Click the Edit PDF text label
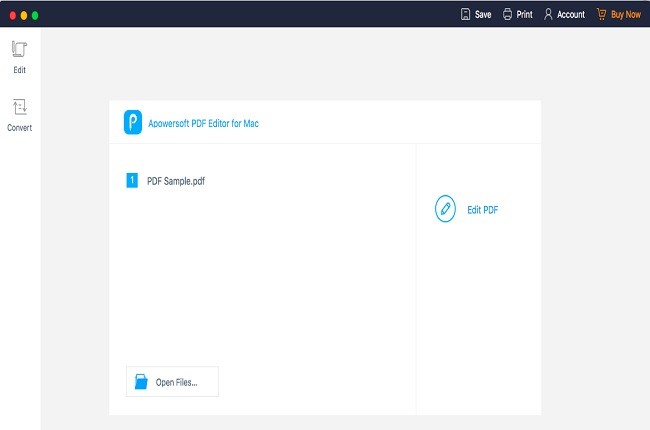Image resolution: width=650 pixels, height=430 pixels. [482, 210]
